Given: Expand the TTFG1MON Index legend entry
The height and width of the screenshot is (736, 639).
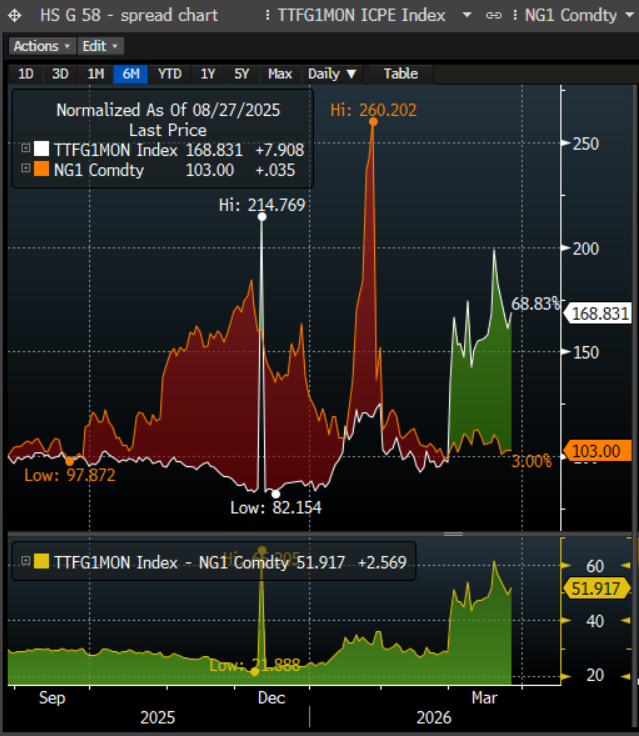Looking at the screenshot, I should coord(26,148).
